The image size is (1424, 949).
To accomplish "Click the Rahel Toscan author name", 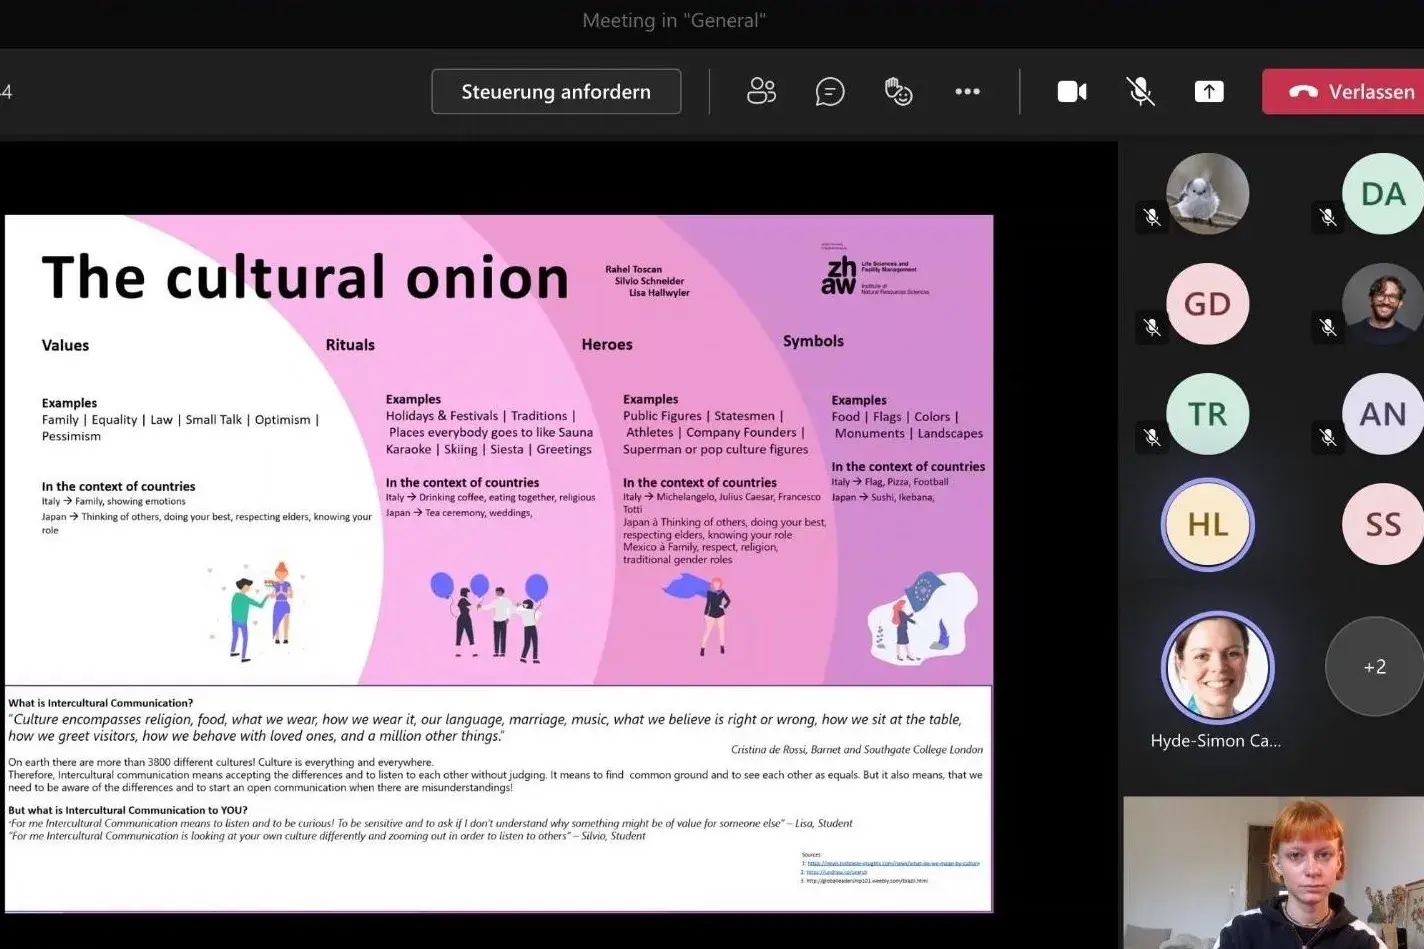I will coord(633,269).
